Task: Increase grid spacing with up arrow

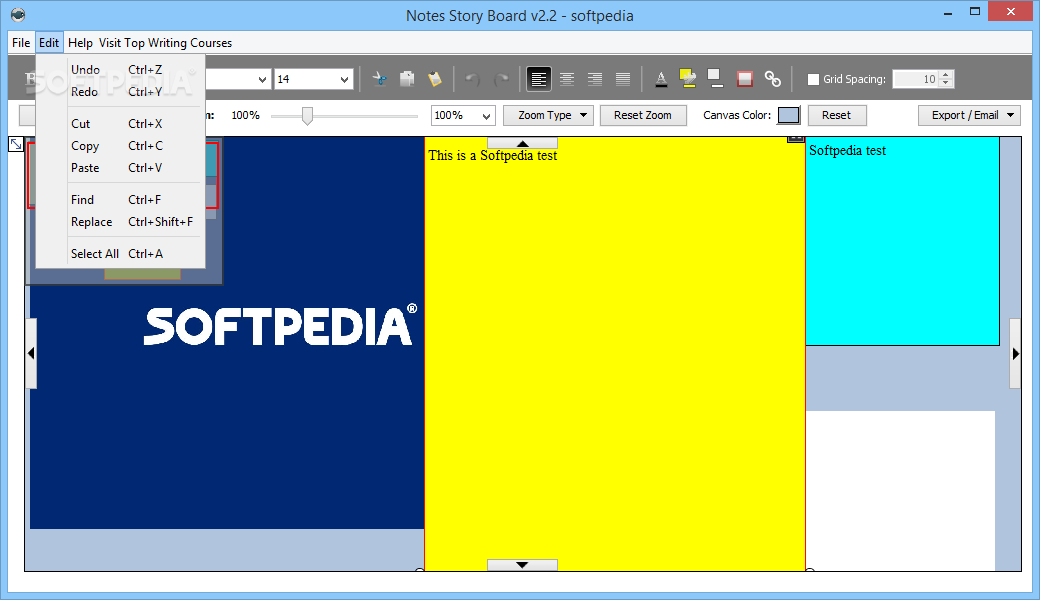Action: coord(946,74)
